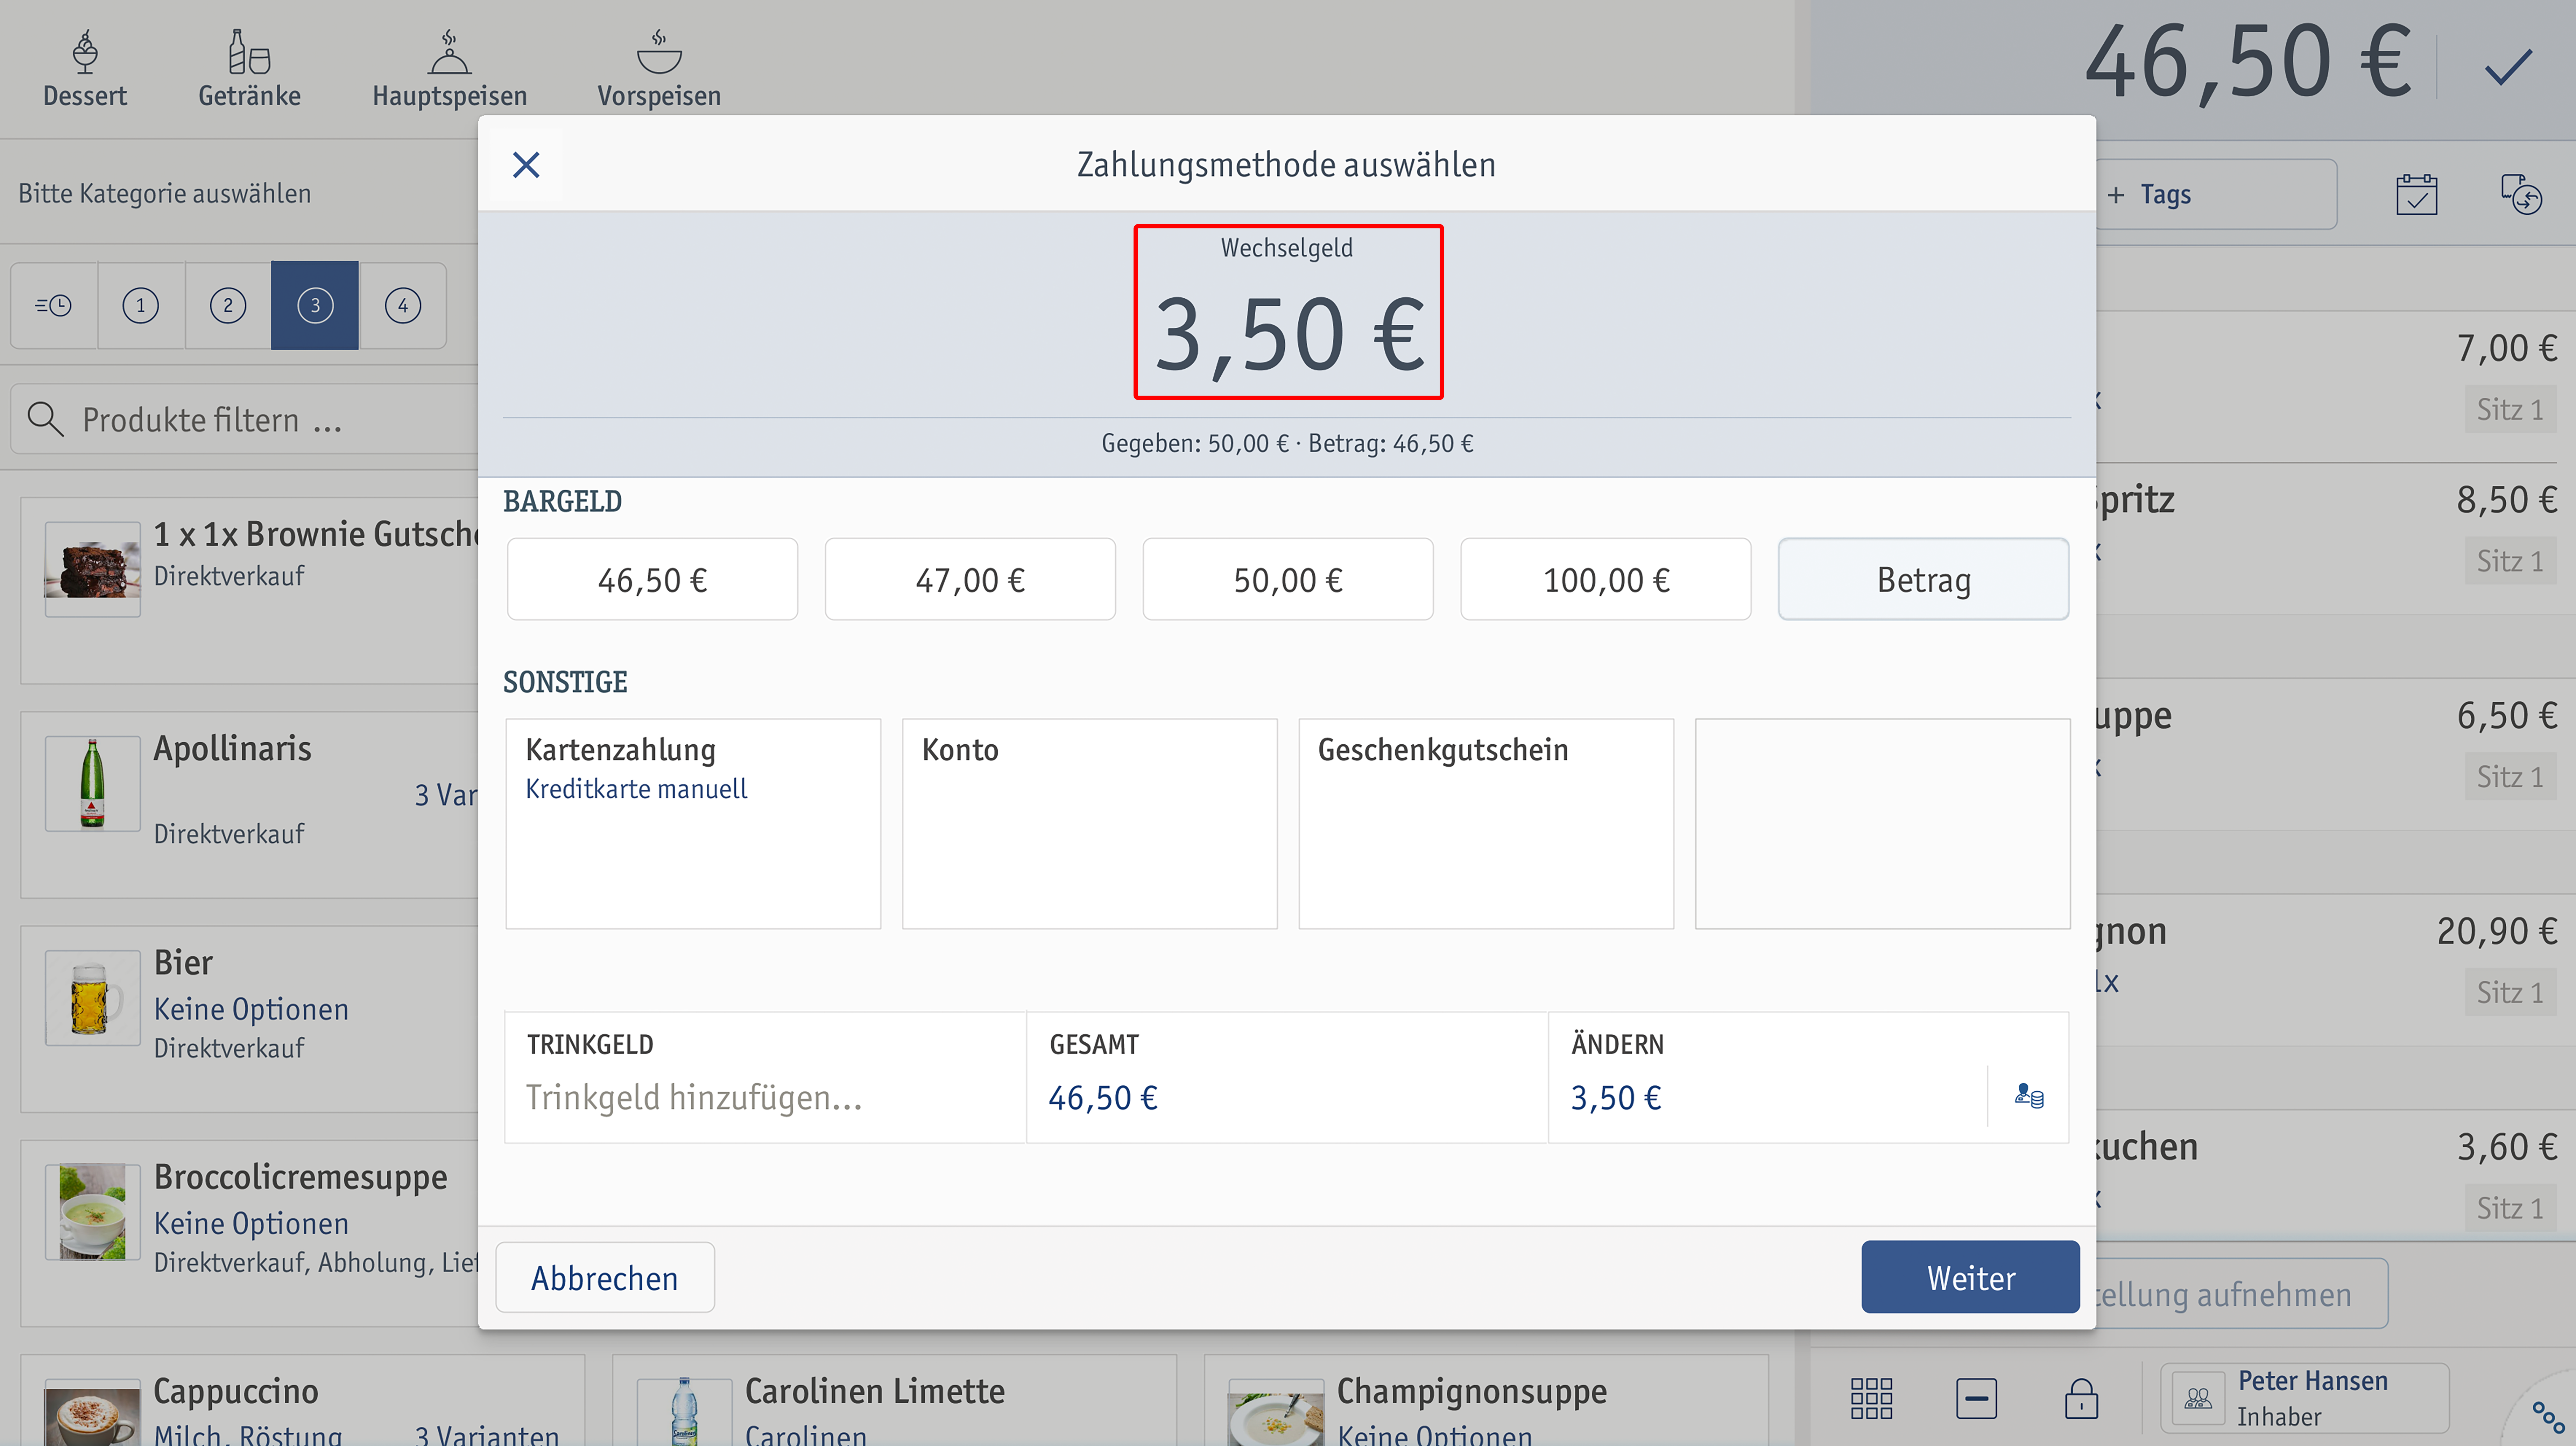Select Konto payment option

(1090, 824)
